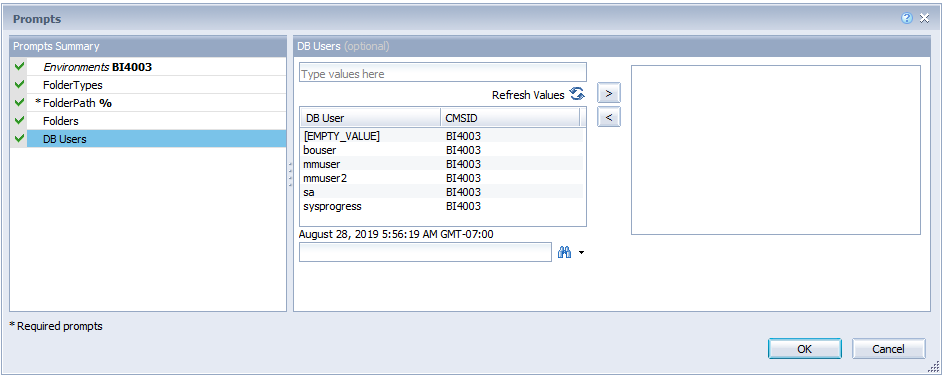This screenshot has width=945, height=378.
Task: Click the Prompts Summary panel header
Action: click(x=148, y=46)
